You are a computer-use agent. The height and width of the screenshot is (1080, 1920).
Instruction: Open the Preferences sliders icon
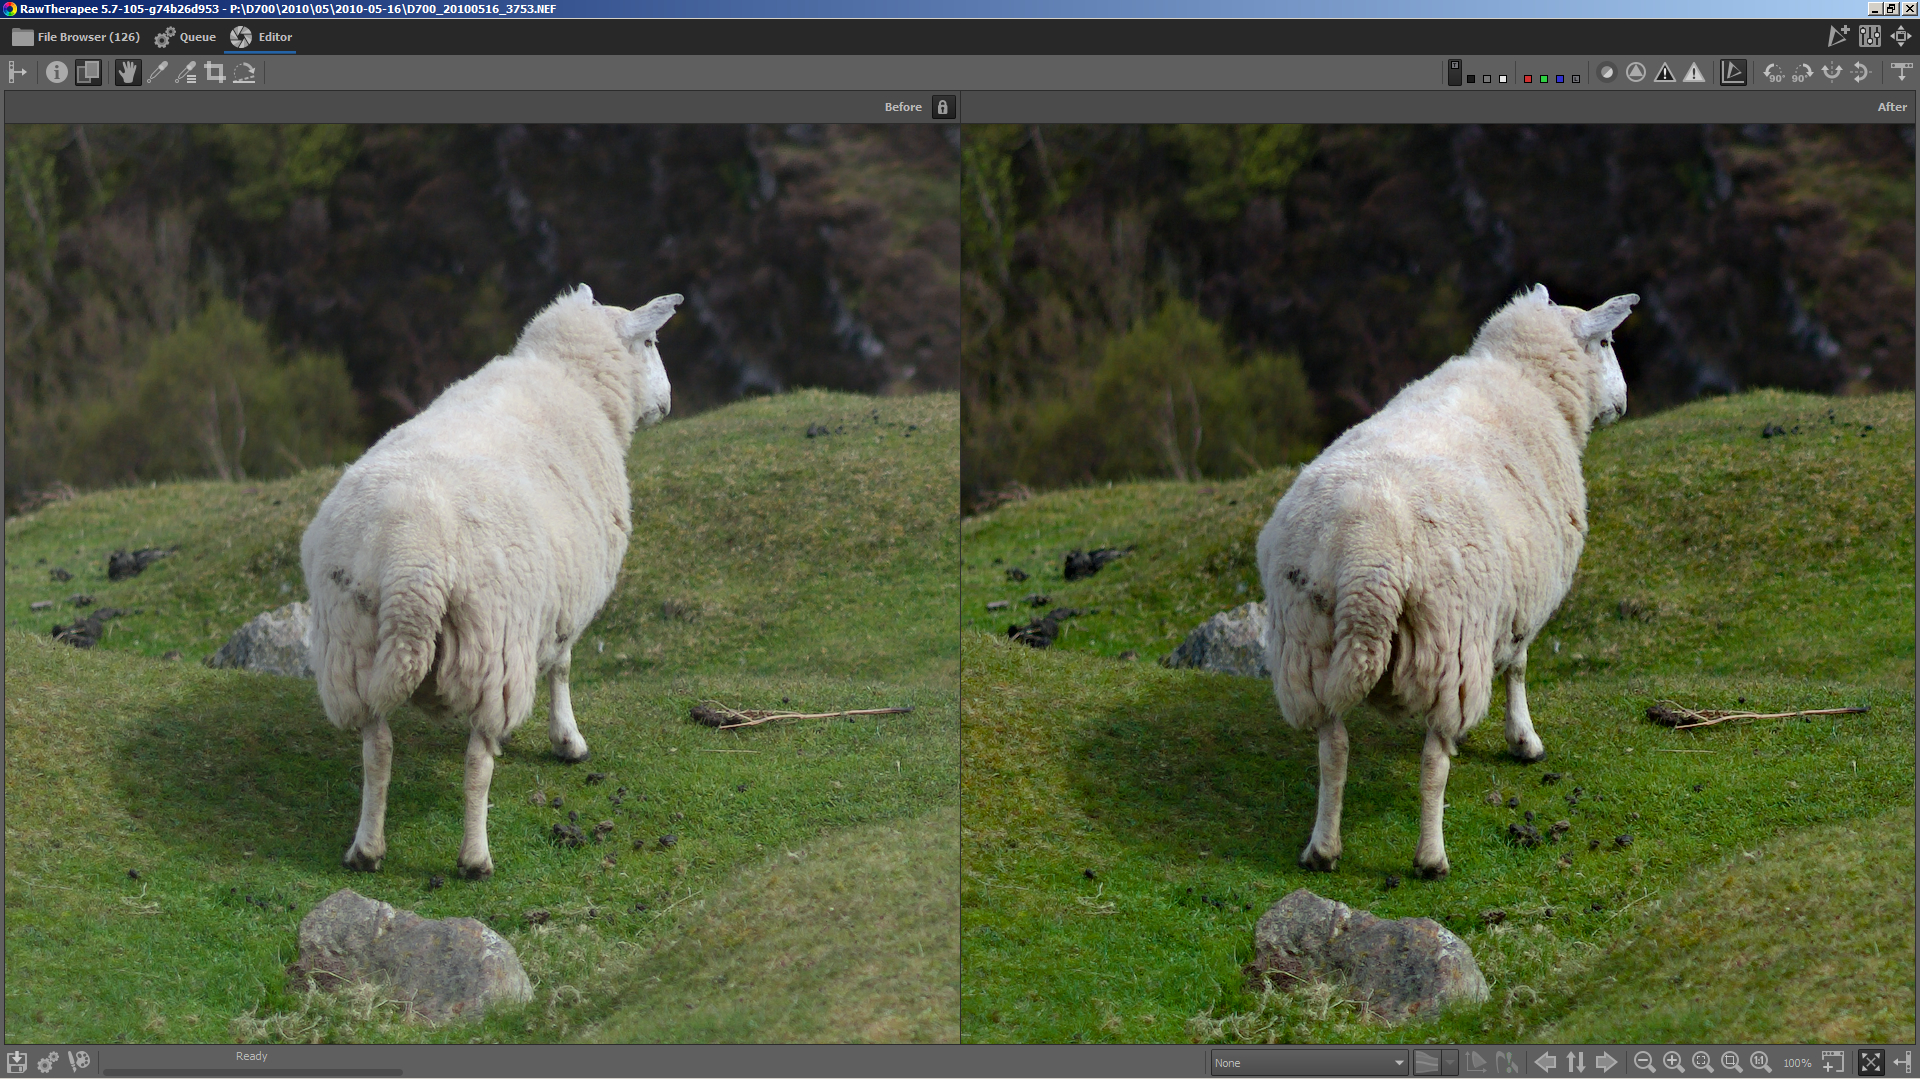pos(1870,37)
